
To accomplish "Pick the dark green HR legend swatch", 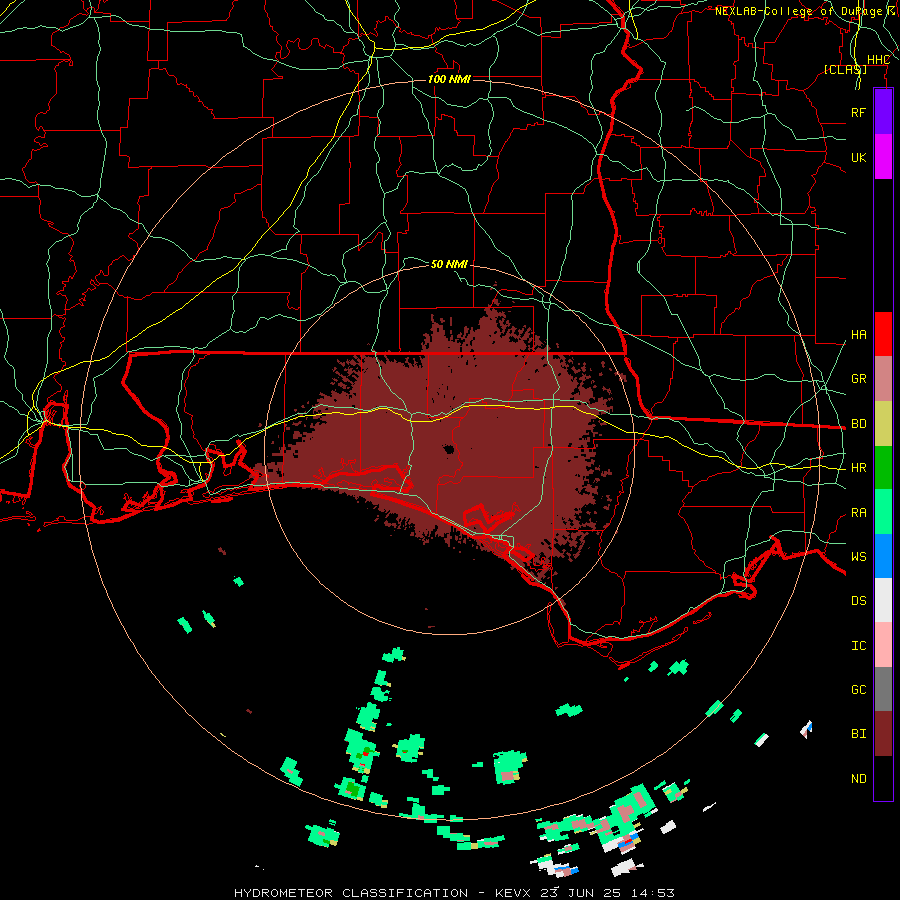I will [883, 468].
